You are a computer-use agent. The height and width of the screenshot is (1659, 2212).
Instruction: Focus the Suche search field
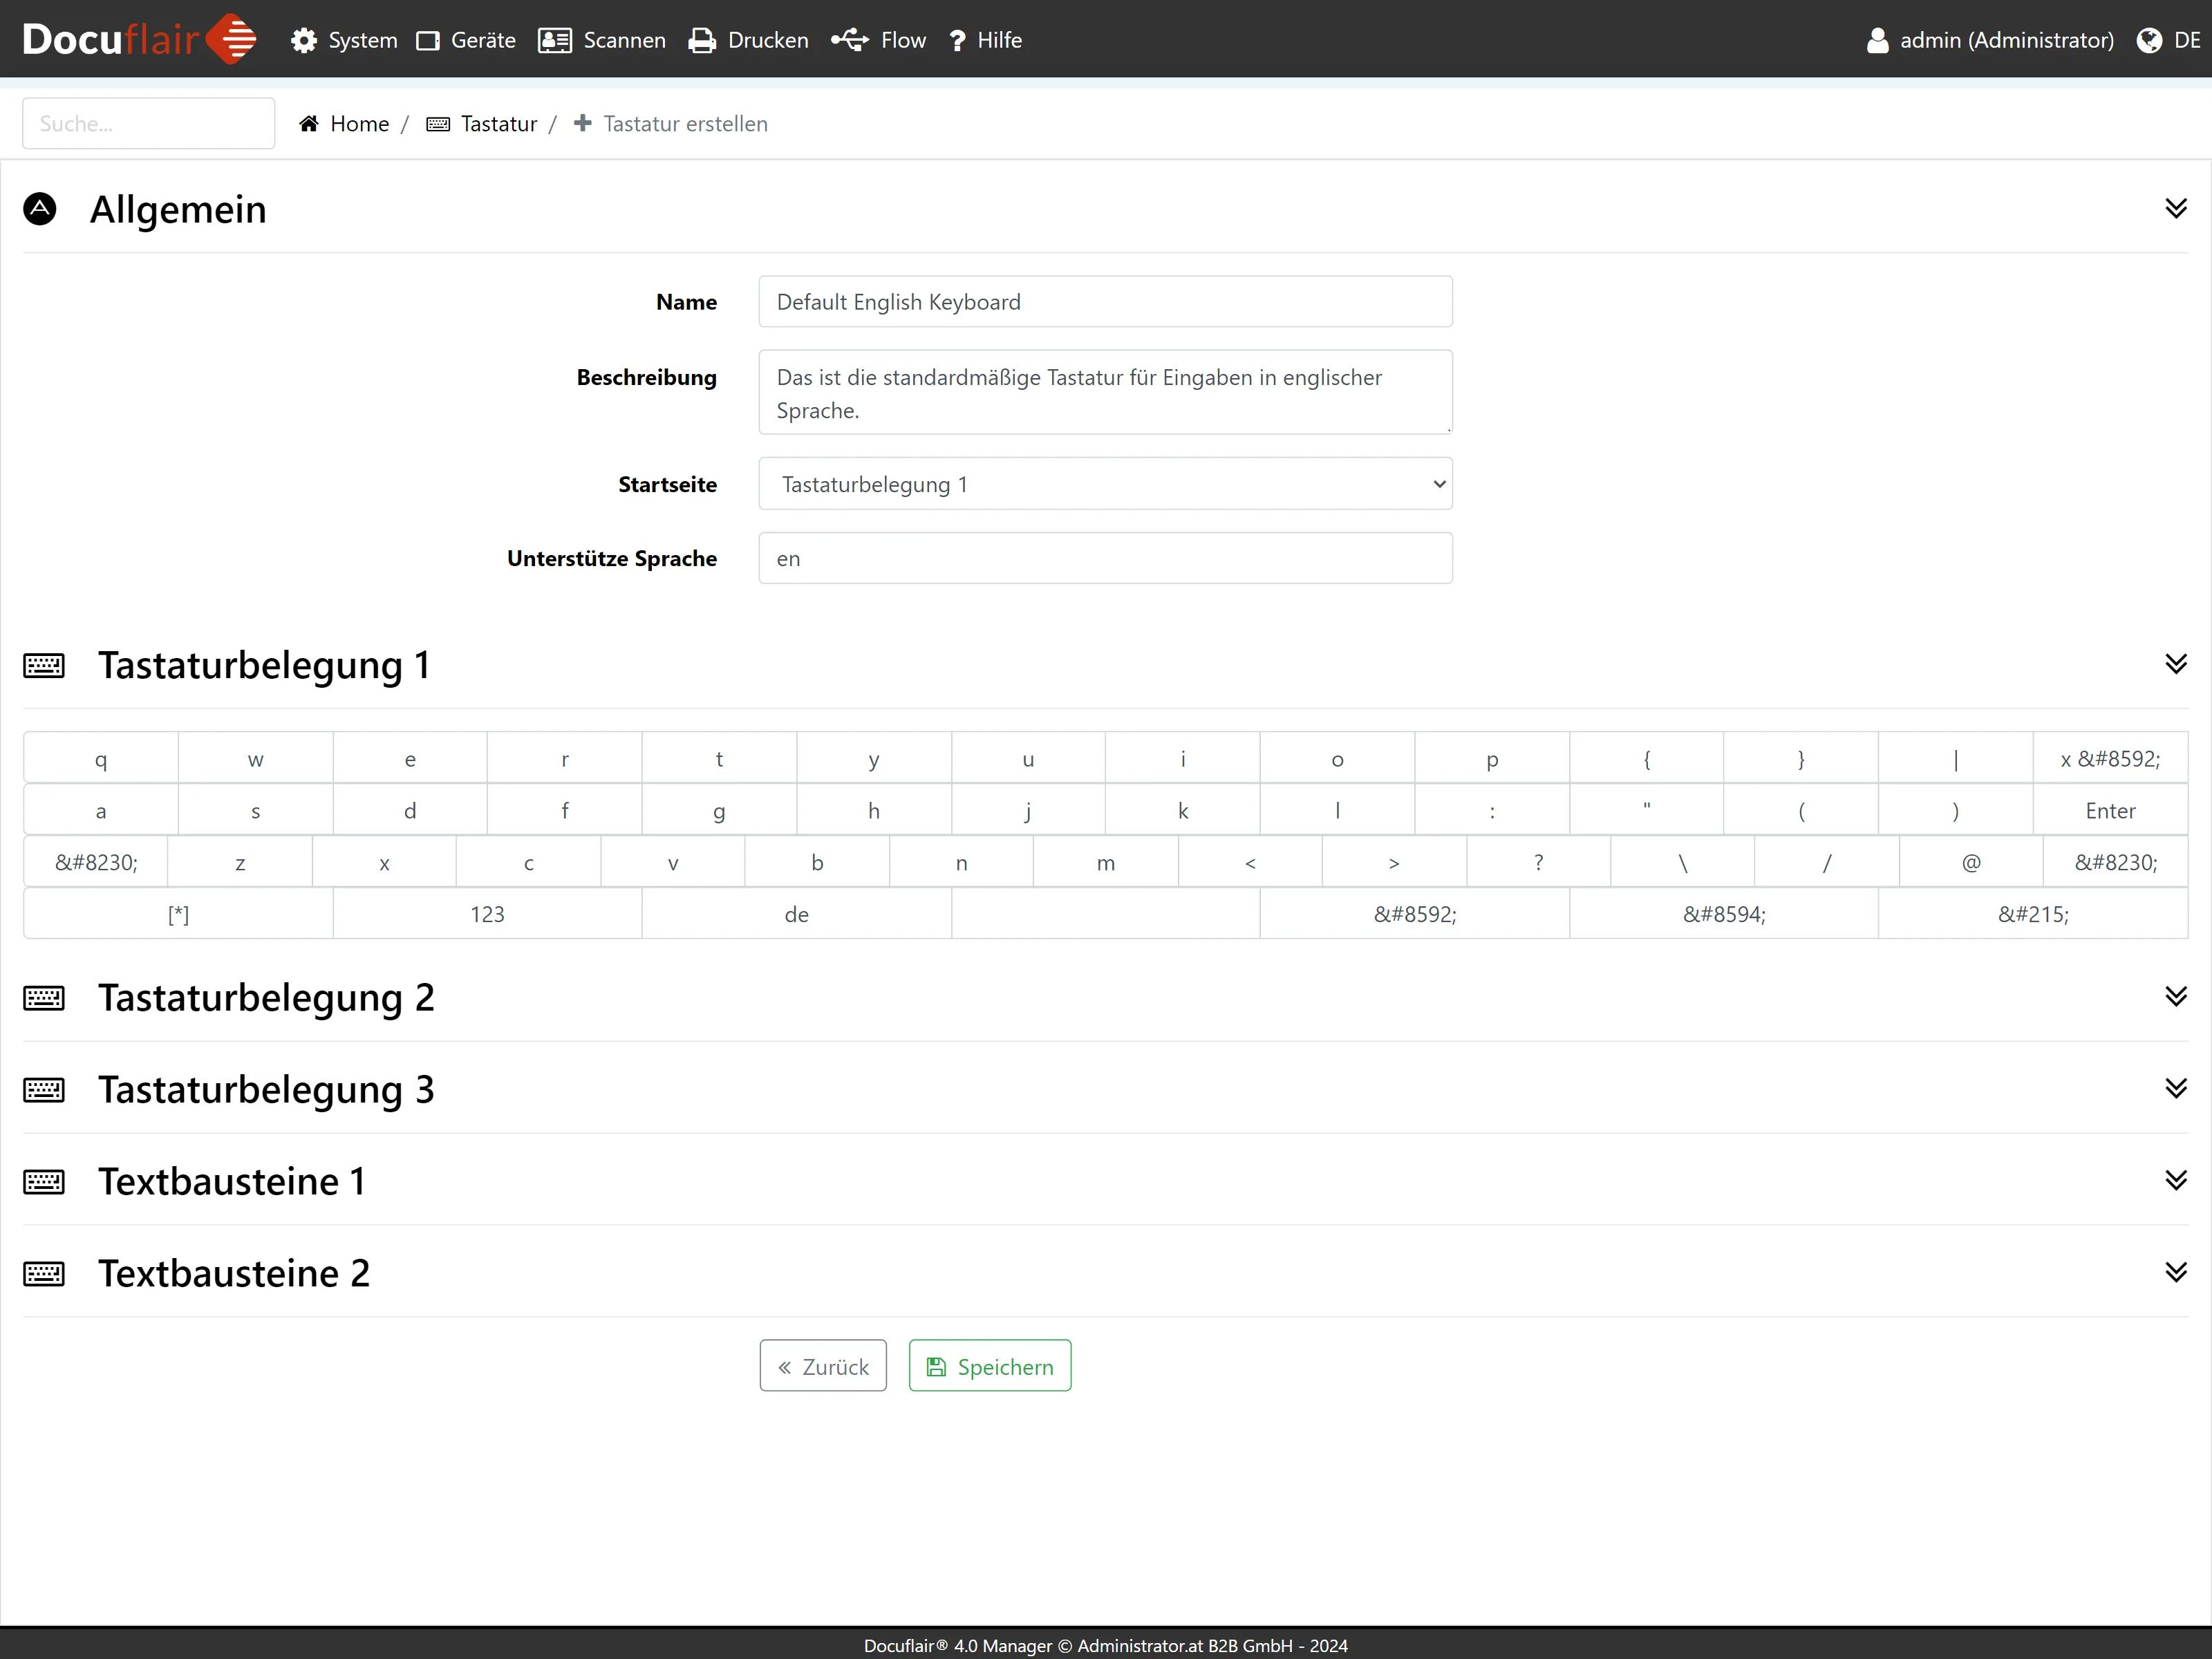pyautogui.click(x=148, y=124)
